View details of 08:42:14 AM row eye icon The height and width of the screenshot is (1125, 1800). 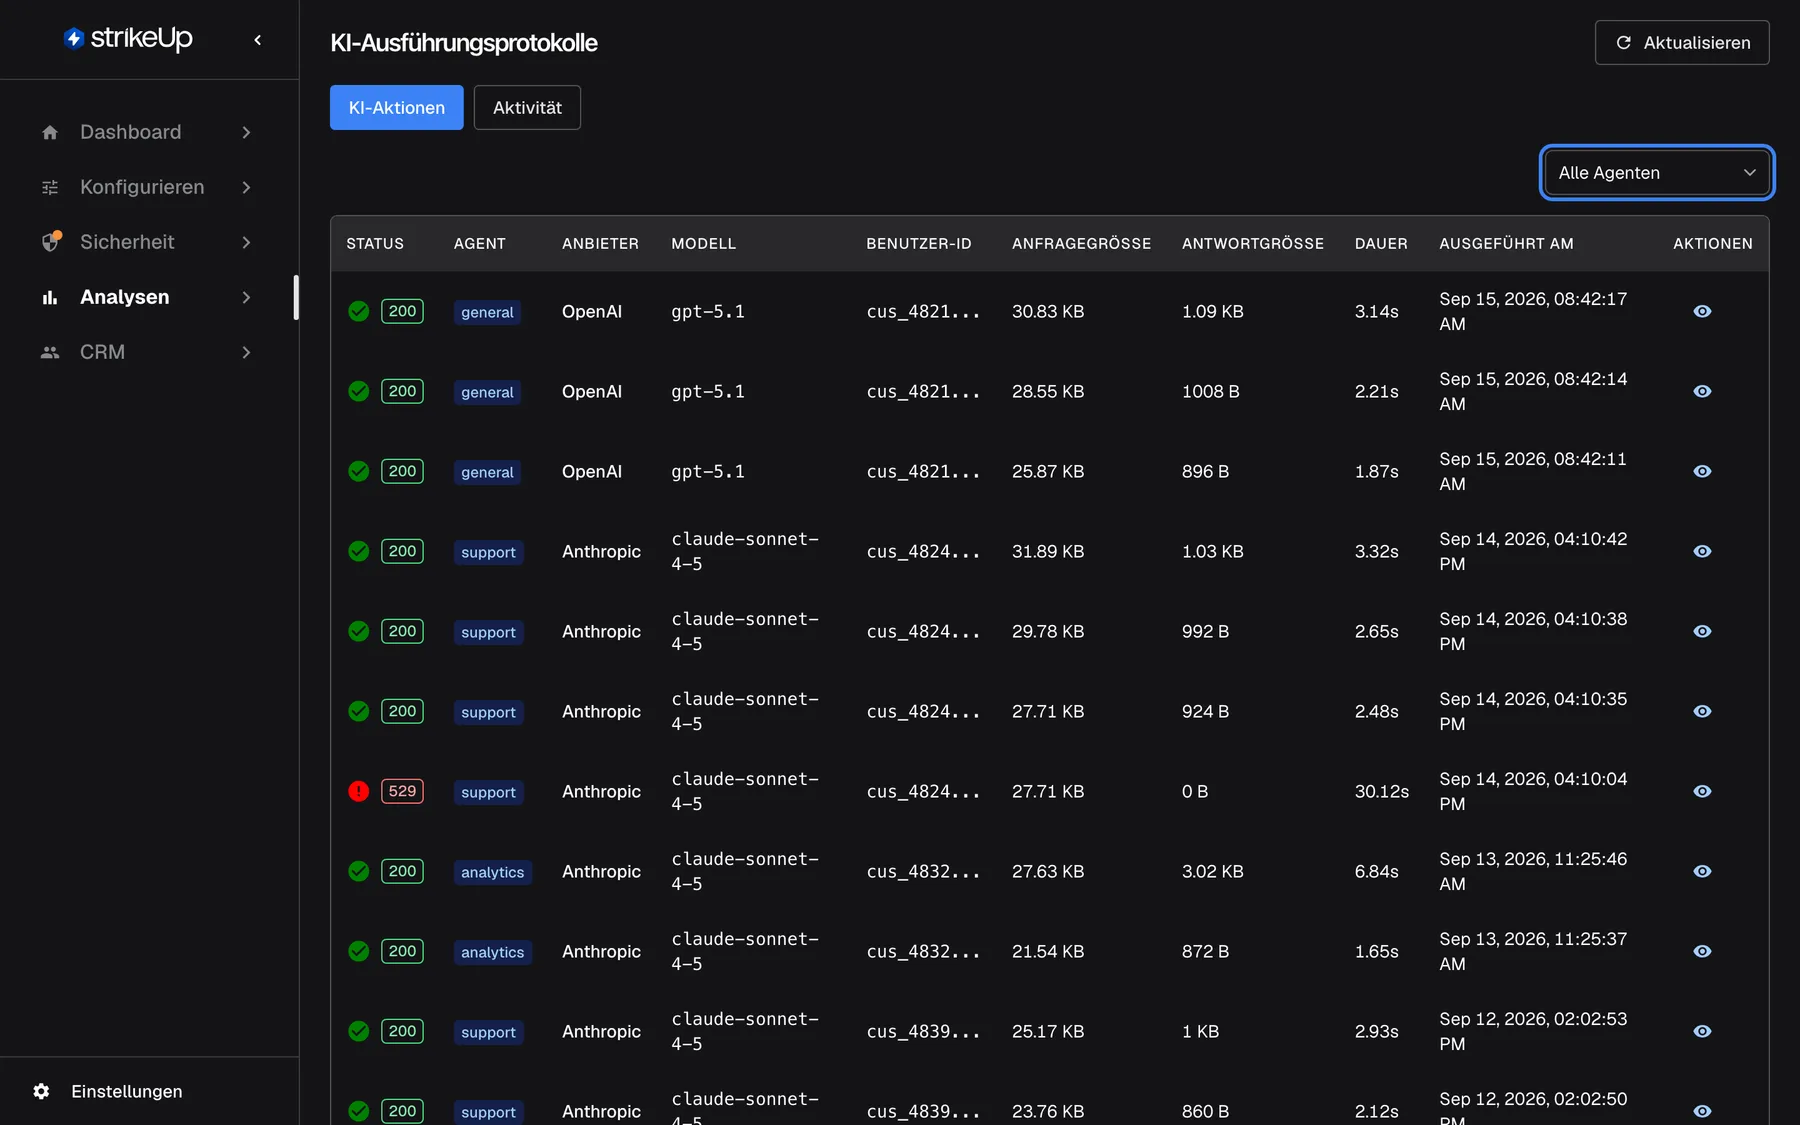pos(1702,391)
